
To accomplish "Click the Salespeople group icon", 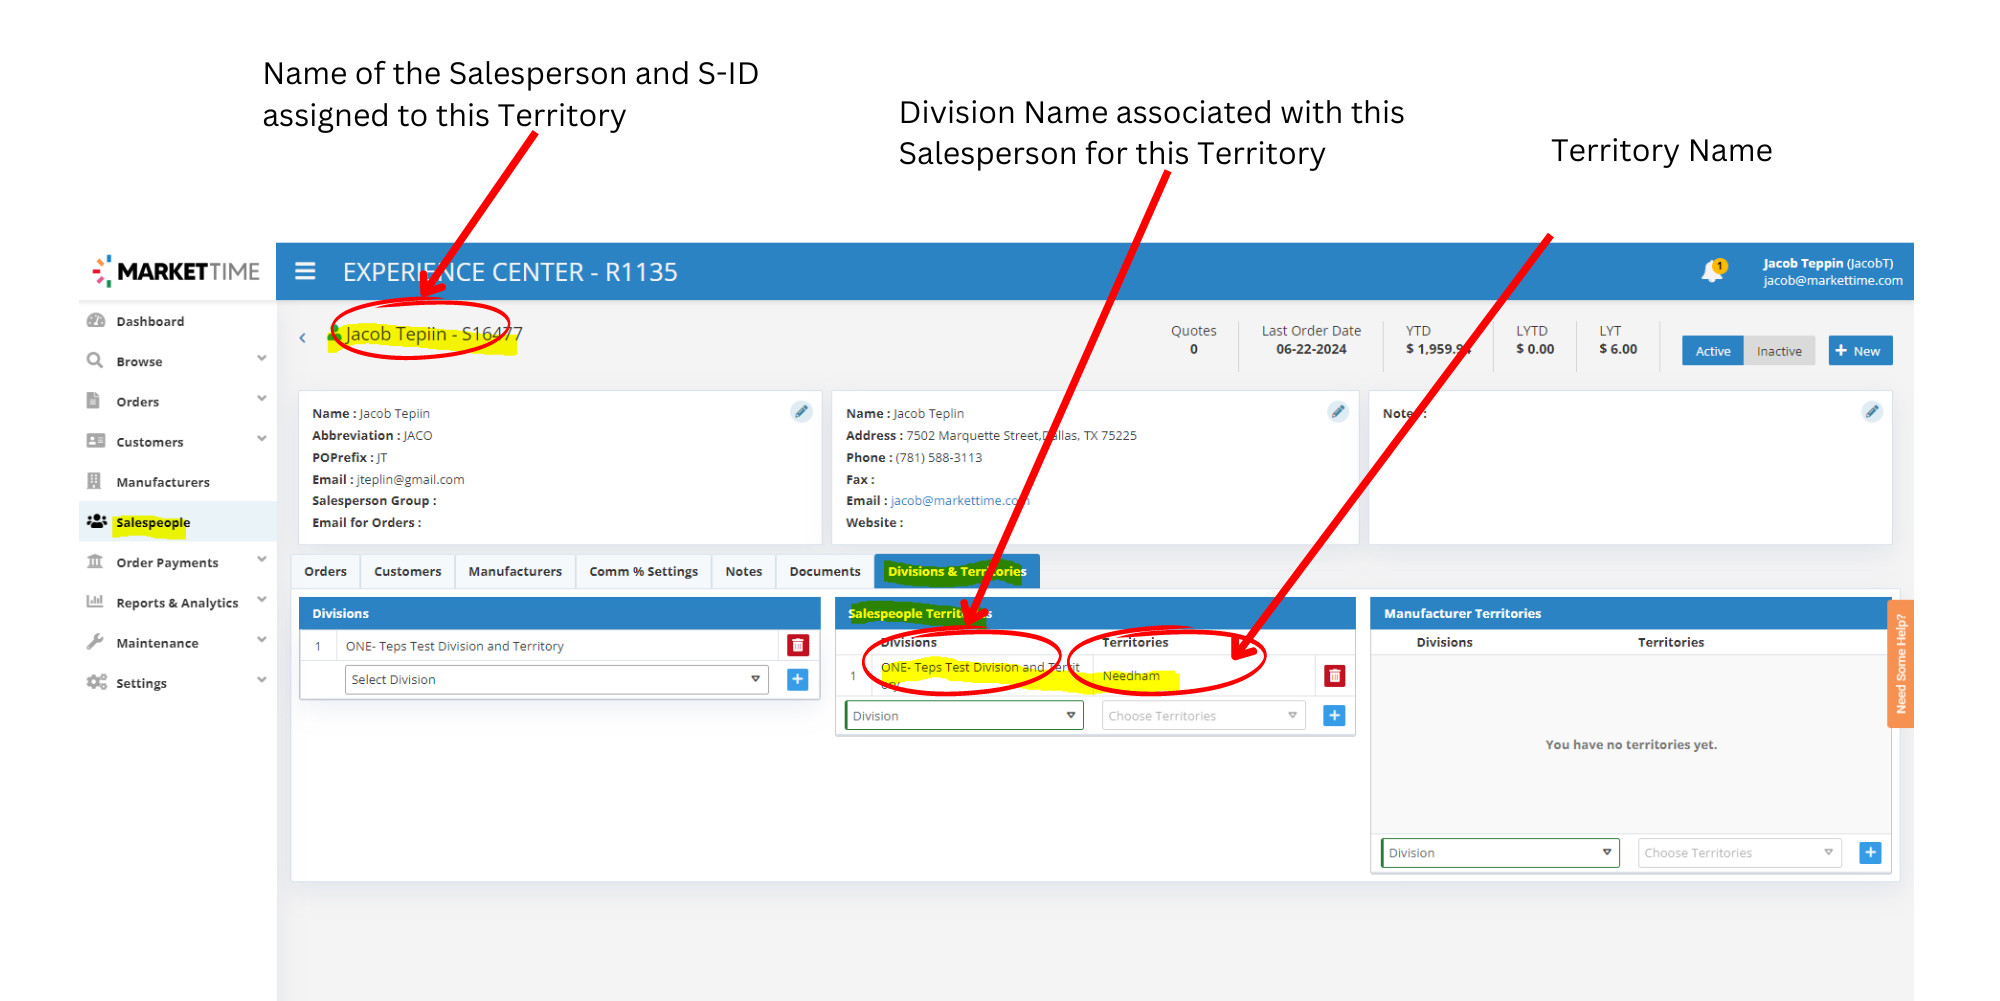I will click(96, 521).
